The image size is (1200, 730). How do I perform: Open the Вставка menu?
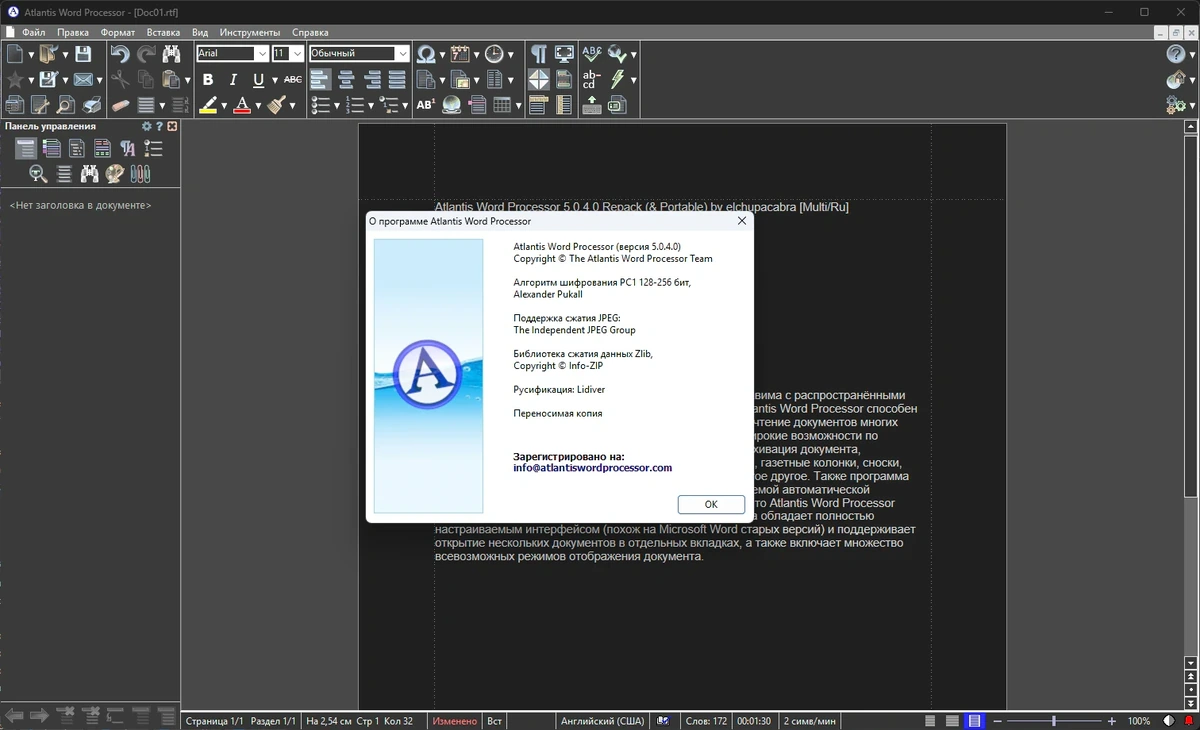163,32
